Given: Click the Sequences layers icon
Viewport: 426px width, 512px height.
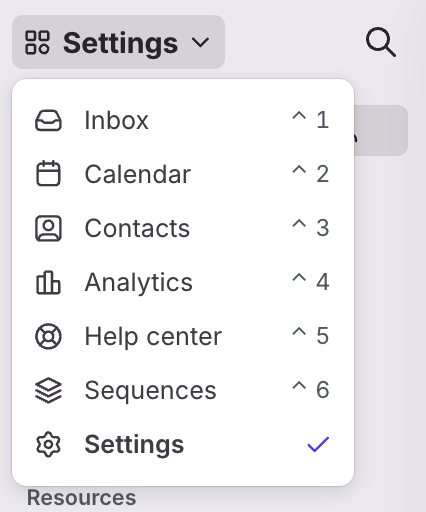Looking at the screenshot, I should point(48,390).
